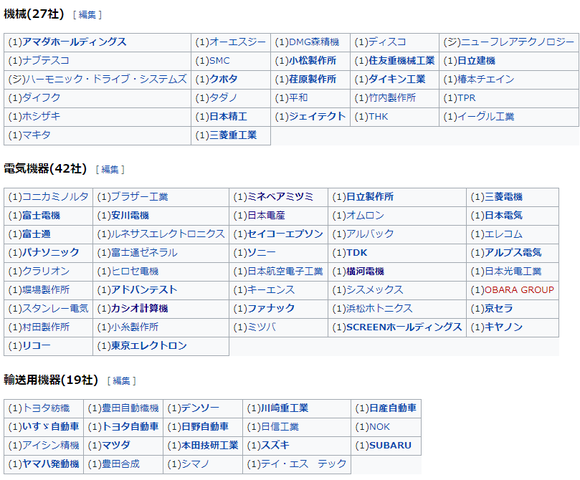Image resolution: width=580 pixels, height=480 pixels.
Task: Open the タダノ link
Action: [x=223, y=98]
